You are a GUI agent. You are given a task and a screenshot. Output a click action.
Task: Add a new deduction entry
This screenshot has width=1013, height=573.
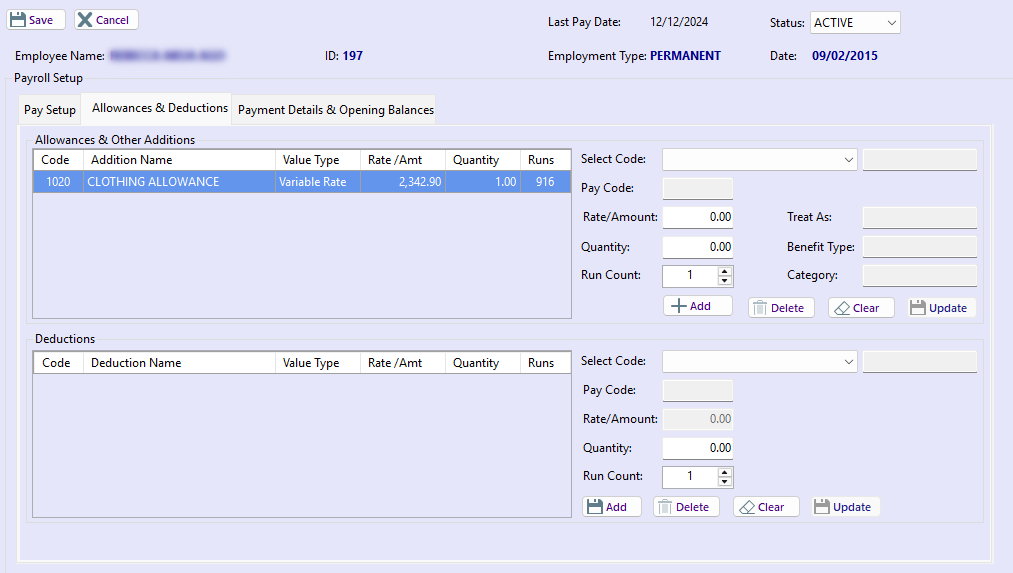point(611,507)
